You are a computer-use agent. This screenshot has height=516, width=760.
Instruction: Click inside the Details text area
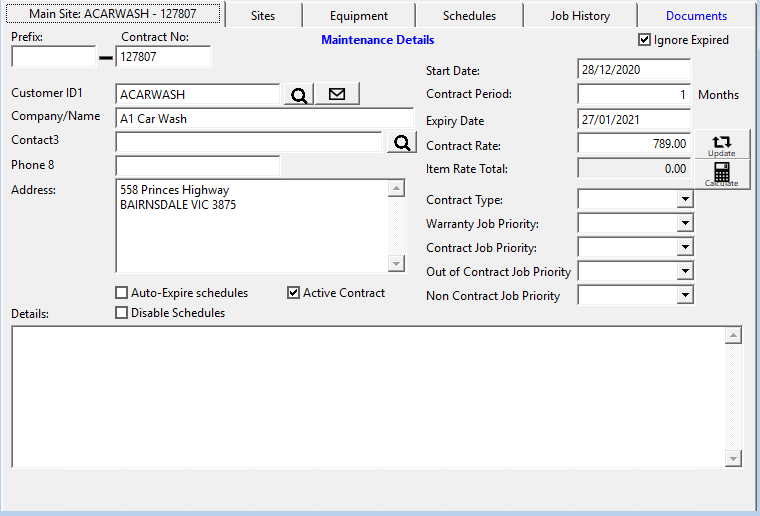pos(370,395)
